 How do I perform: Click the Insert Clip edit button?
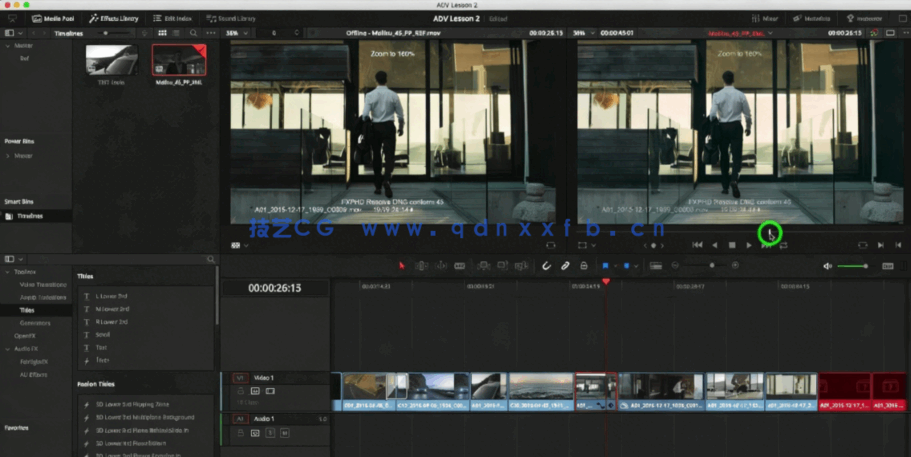click(484, 265)
